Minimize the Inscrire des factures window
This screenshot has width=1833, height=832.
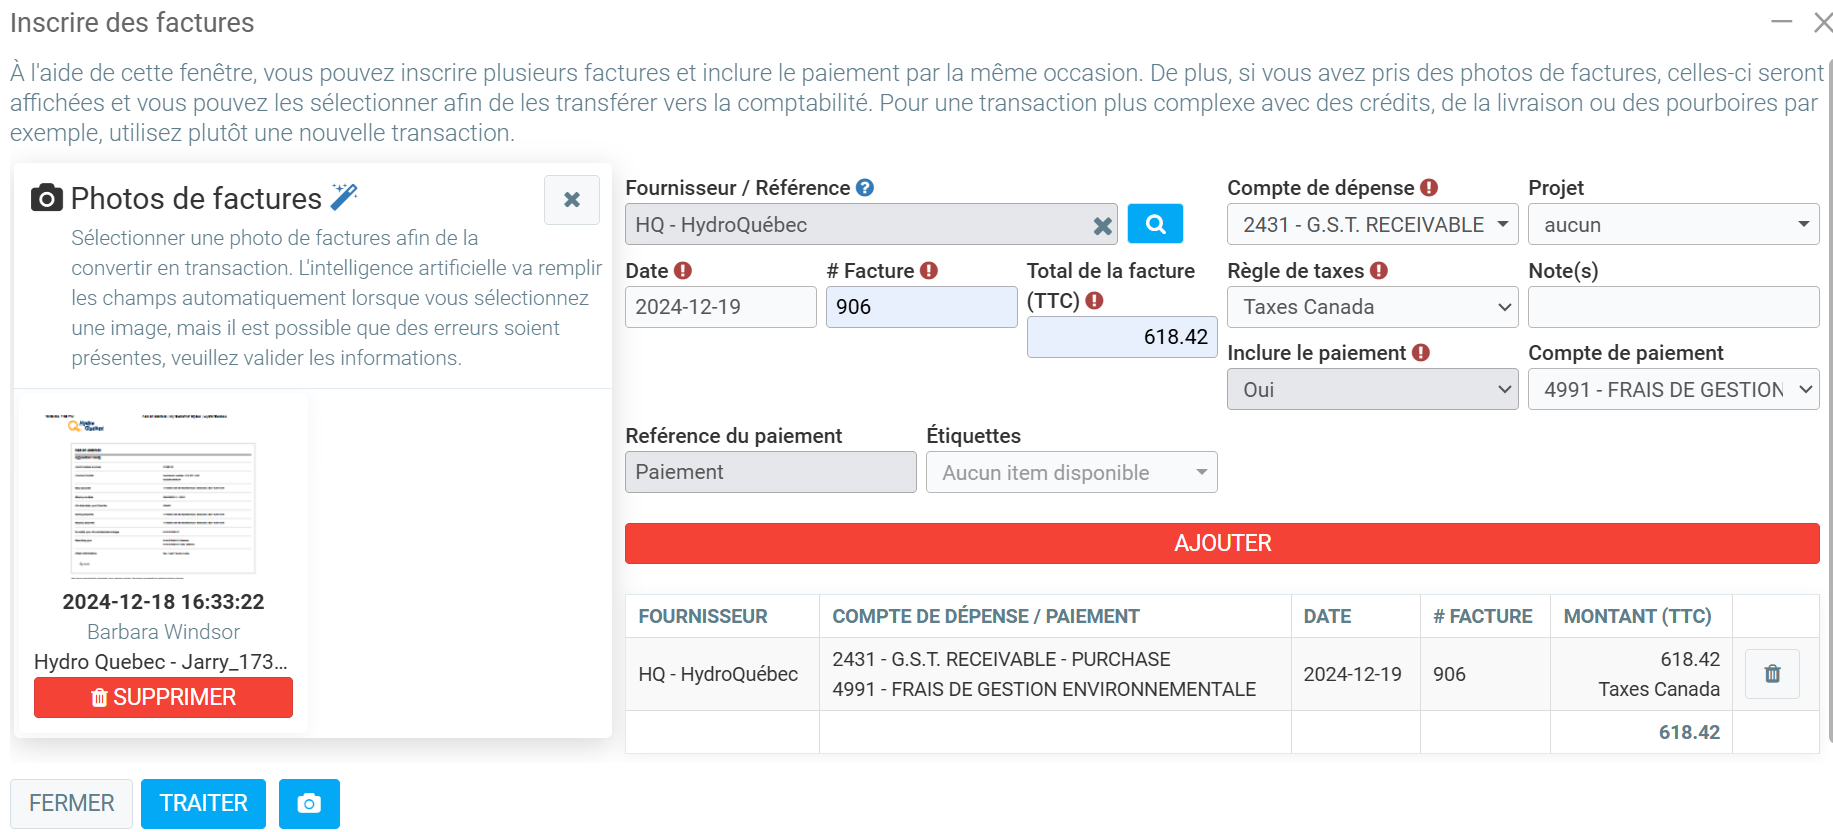click(1781, 22)
